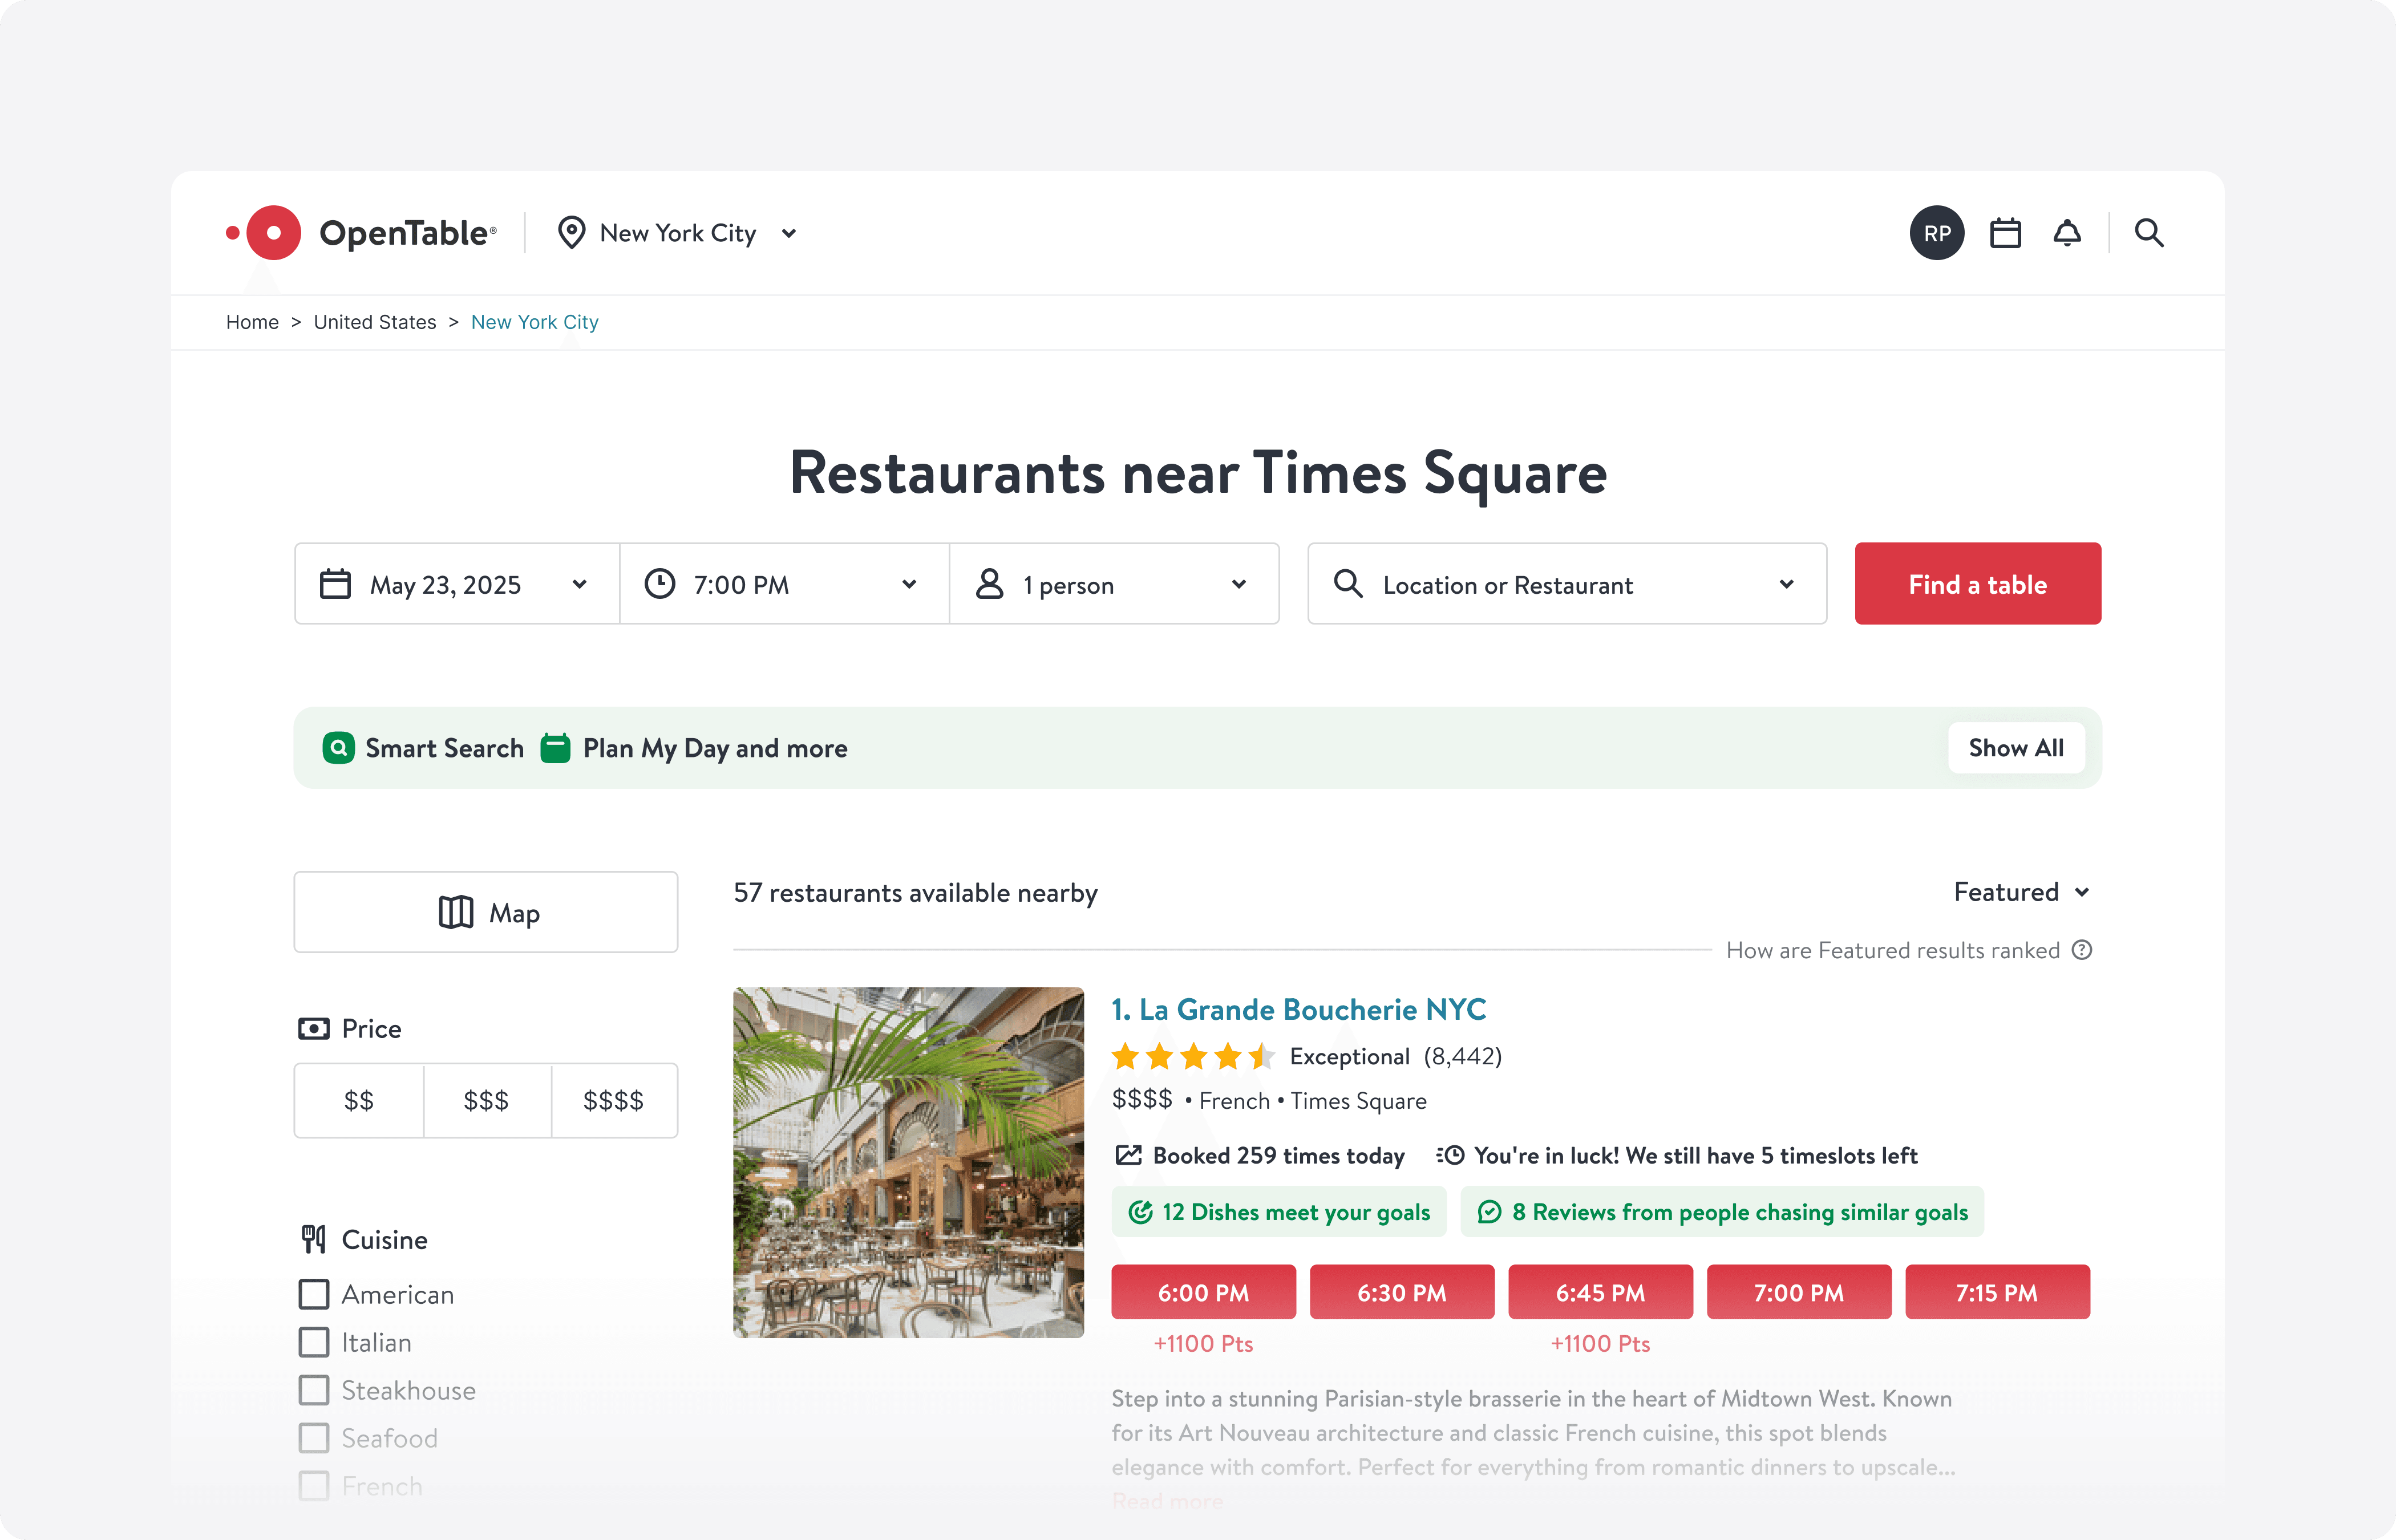This screenshot has width=2396, height=1540.
Task: Expand the New York City location dropdown
Action: (x=678, y=233)
